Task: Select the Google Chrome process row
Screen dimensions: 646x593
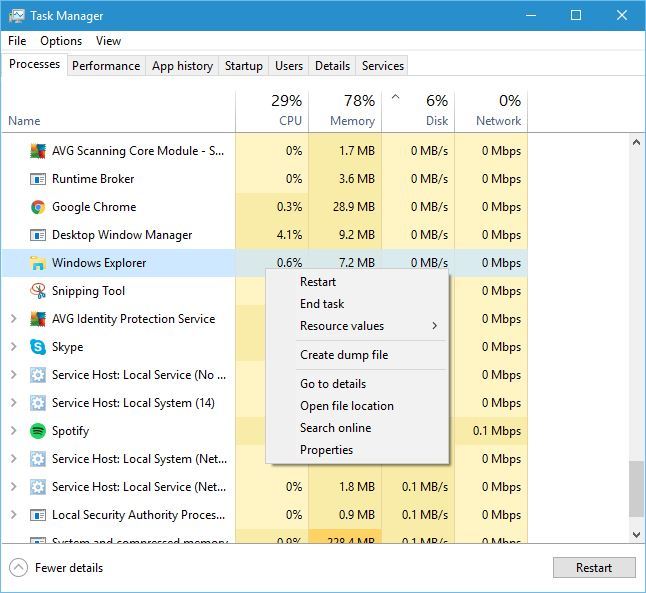Action: [x=265, y=207]
